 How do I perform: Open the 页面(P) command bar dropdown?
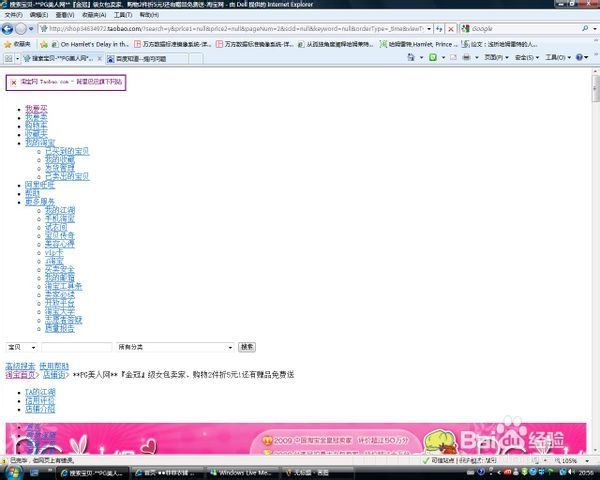(496, 57)
